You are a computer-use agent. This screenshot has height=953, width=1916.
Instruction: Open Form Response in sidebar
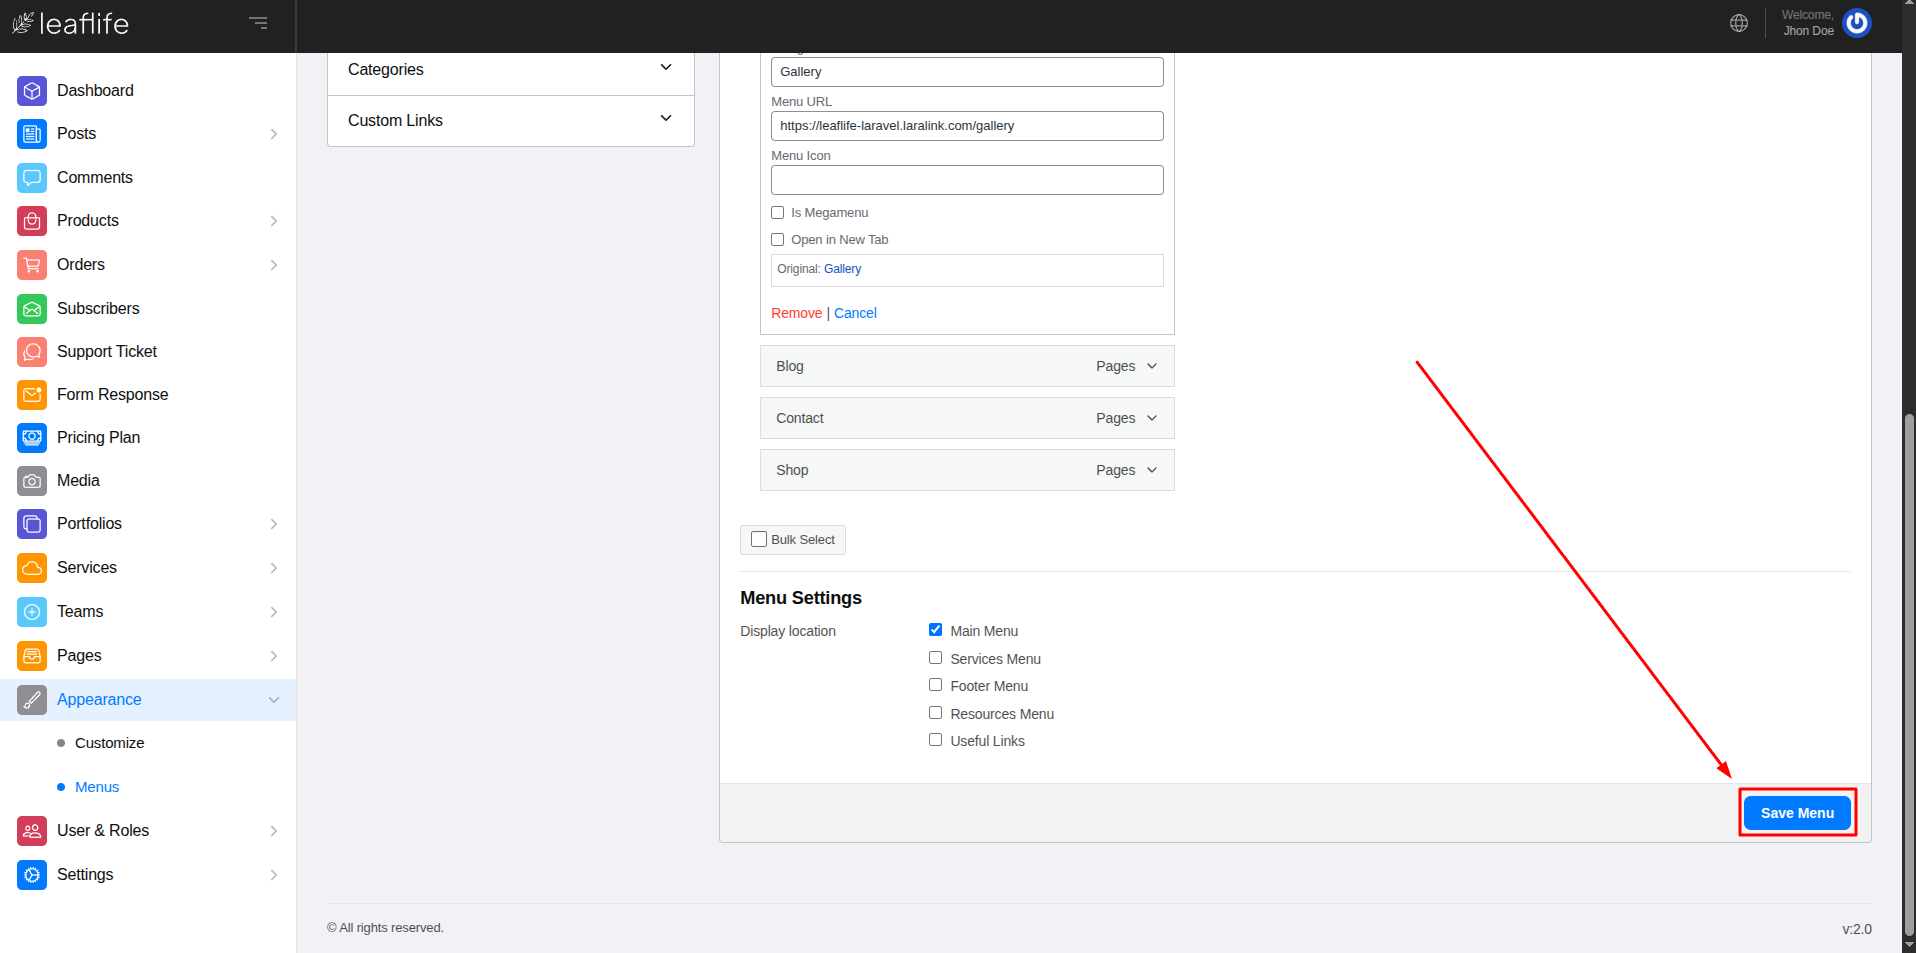[x=112, y=395]
